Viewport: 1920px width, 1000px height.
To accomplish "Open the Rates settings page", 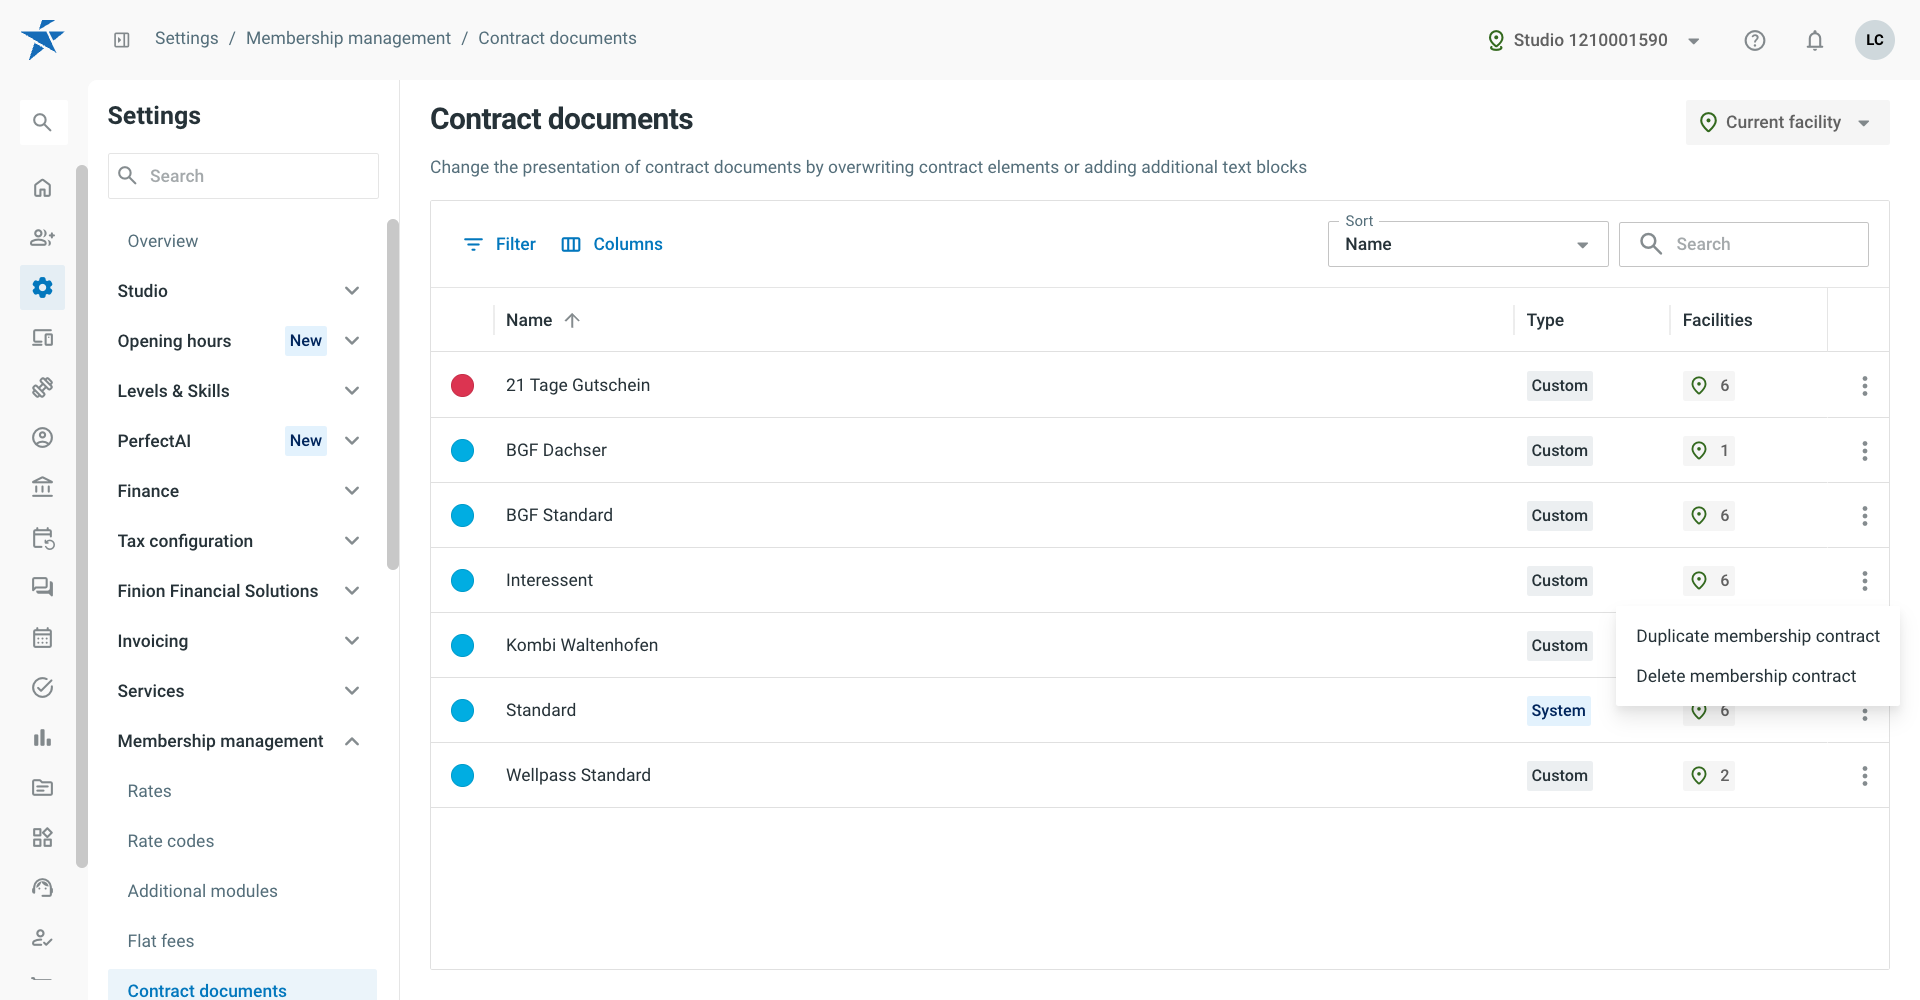I will (x=150, y=791).
